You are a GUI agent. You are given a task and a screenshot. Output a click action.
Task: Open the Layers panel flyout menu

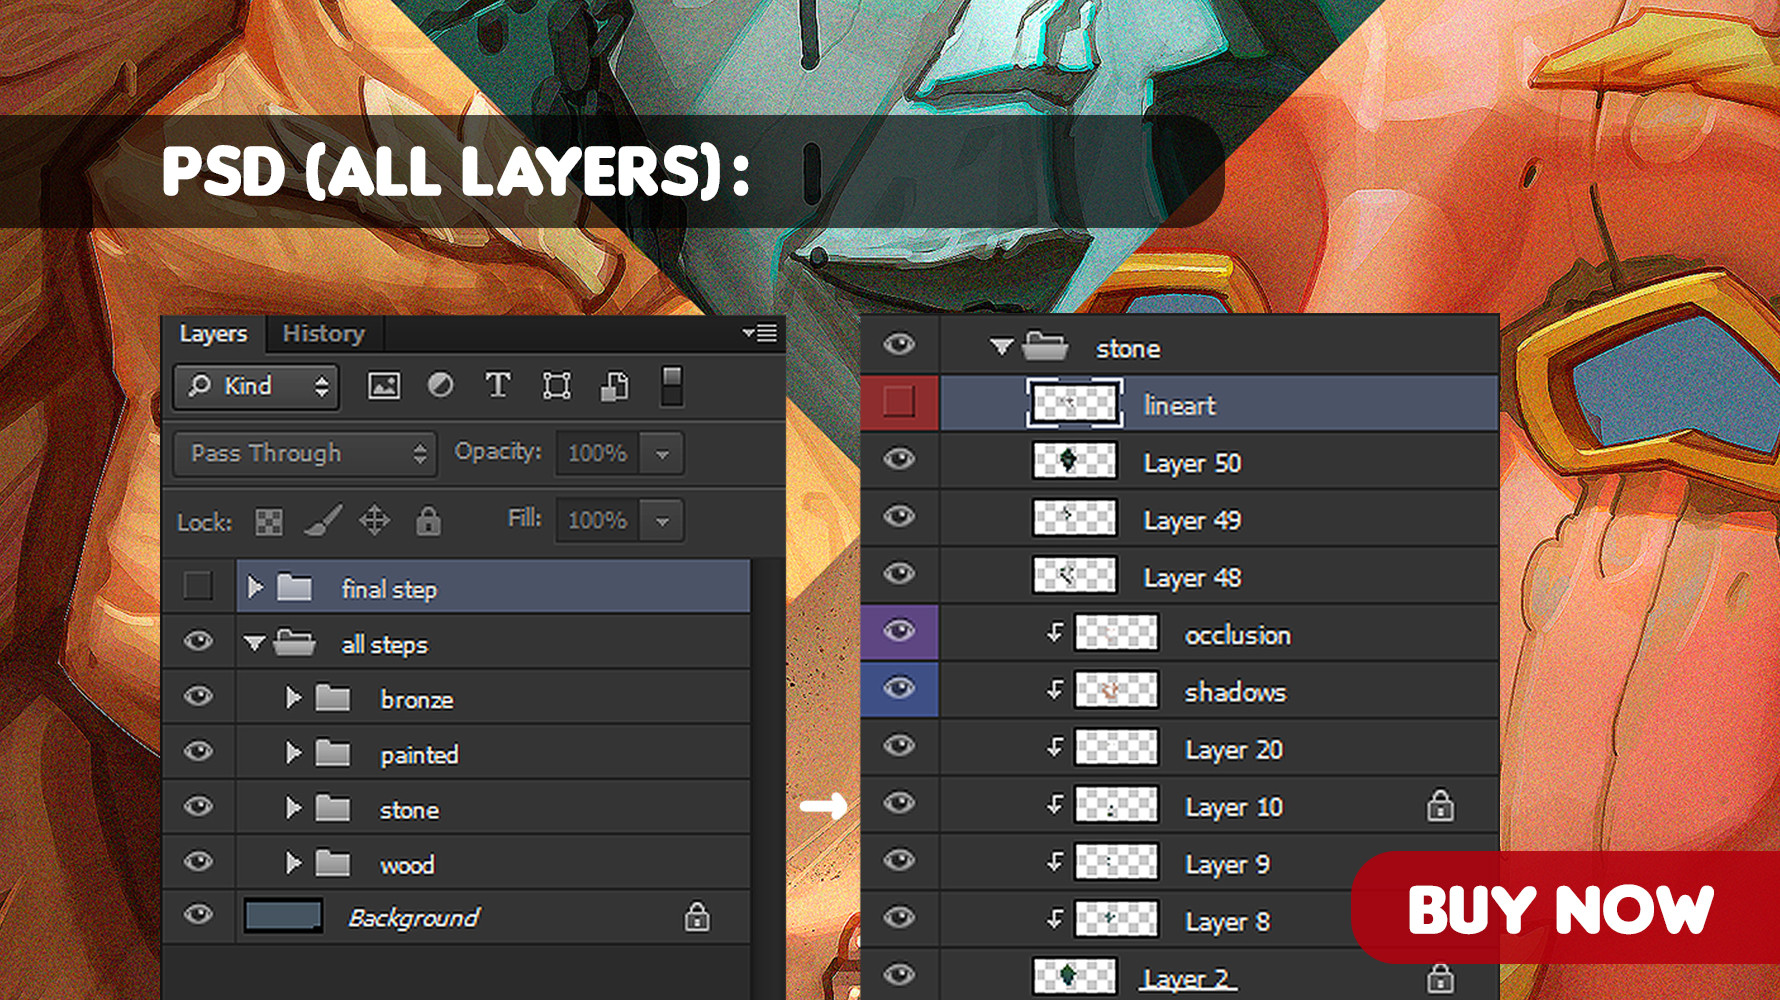pos(760,333)
